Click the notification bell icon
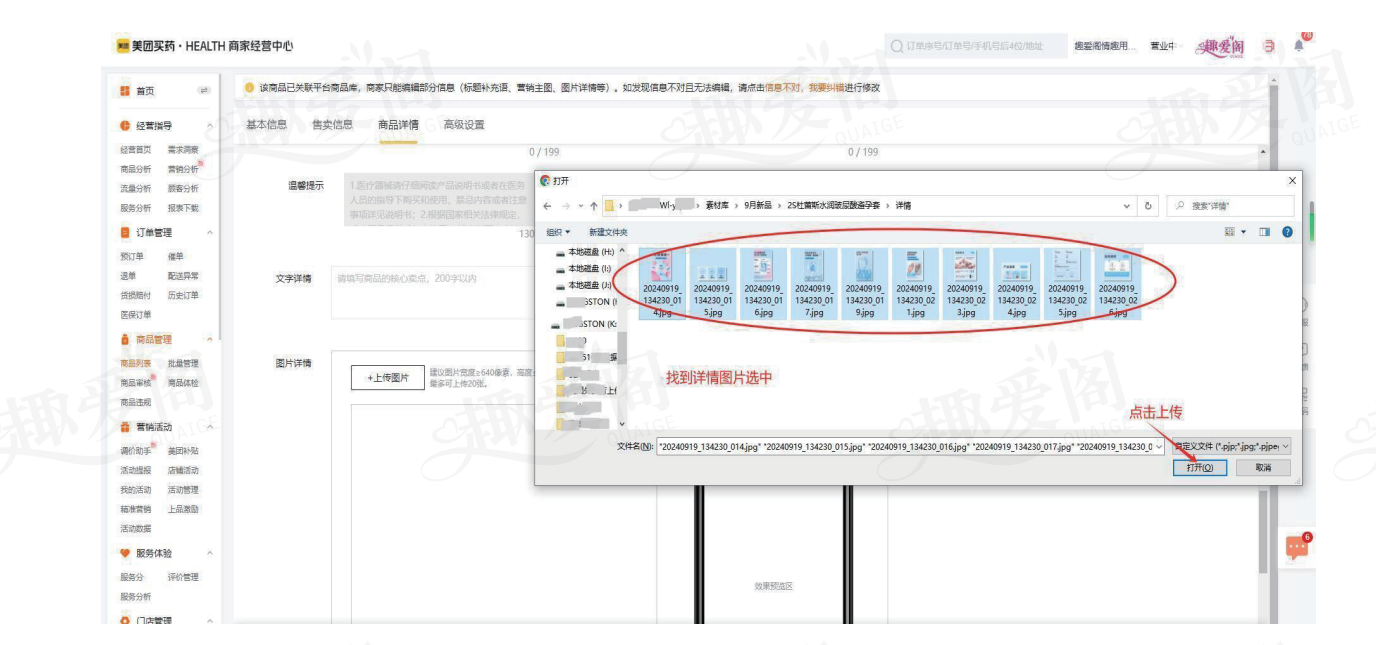1376x645 pixels. tap(1299, 46)
